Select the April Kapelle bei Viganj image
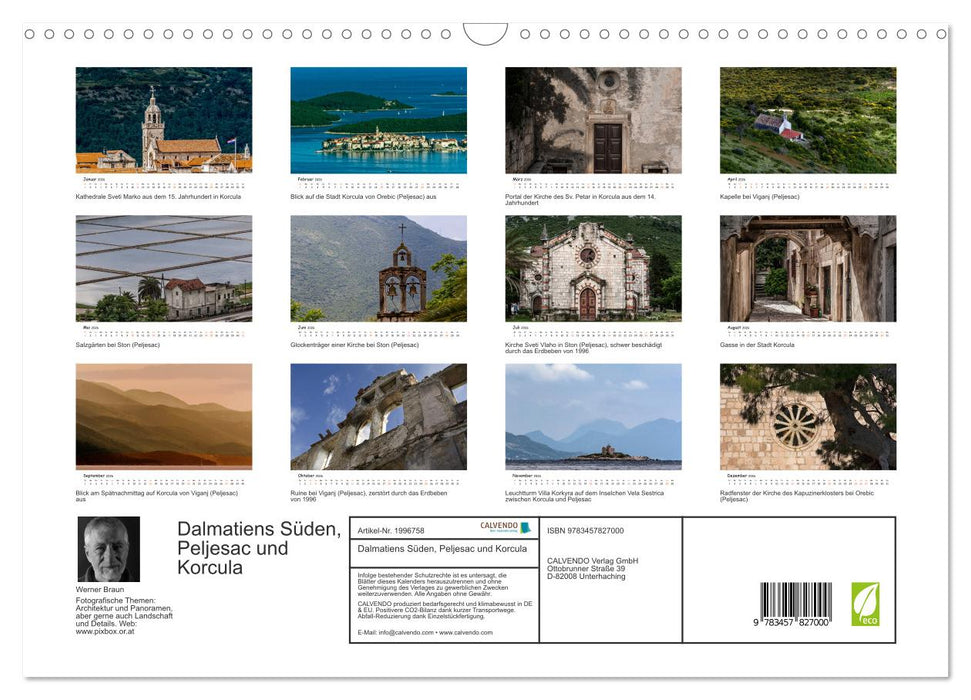 coord(806,119)
